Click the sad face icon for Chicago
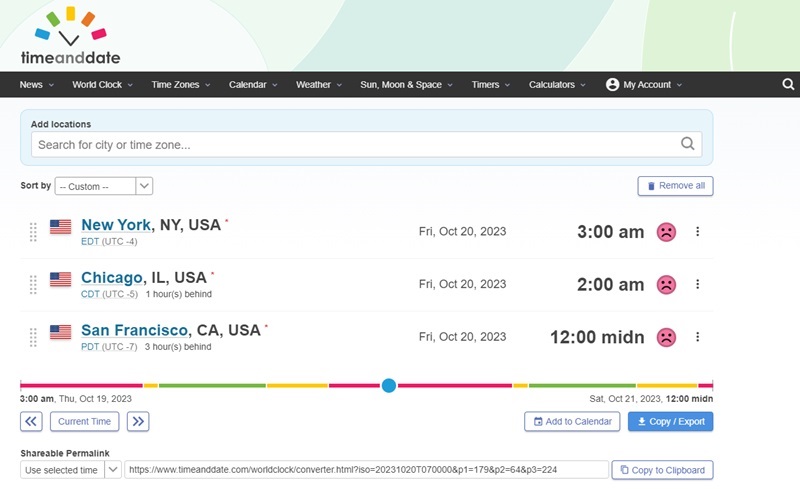The height and width of the screenshot is (489, 800). pyautogui.click(x=665, y=284)
